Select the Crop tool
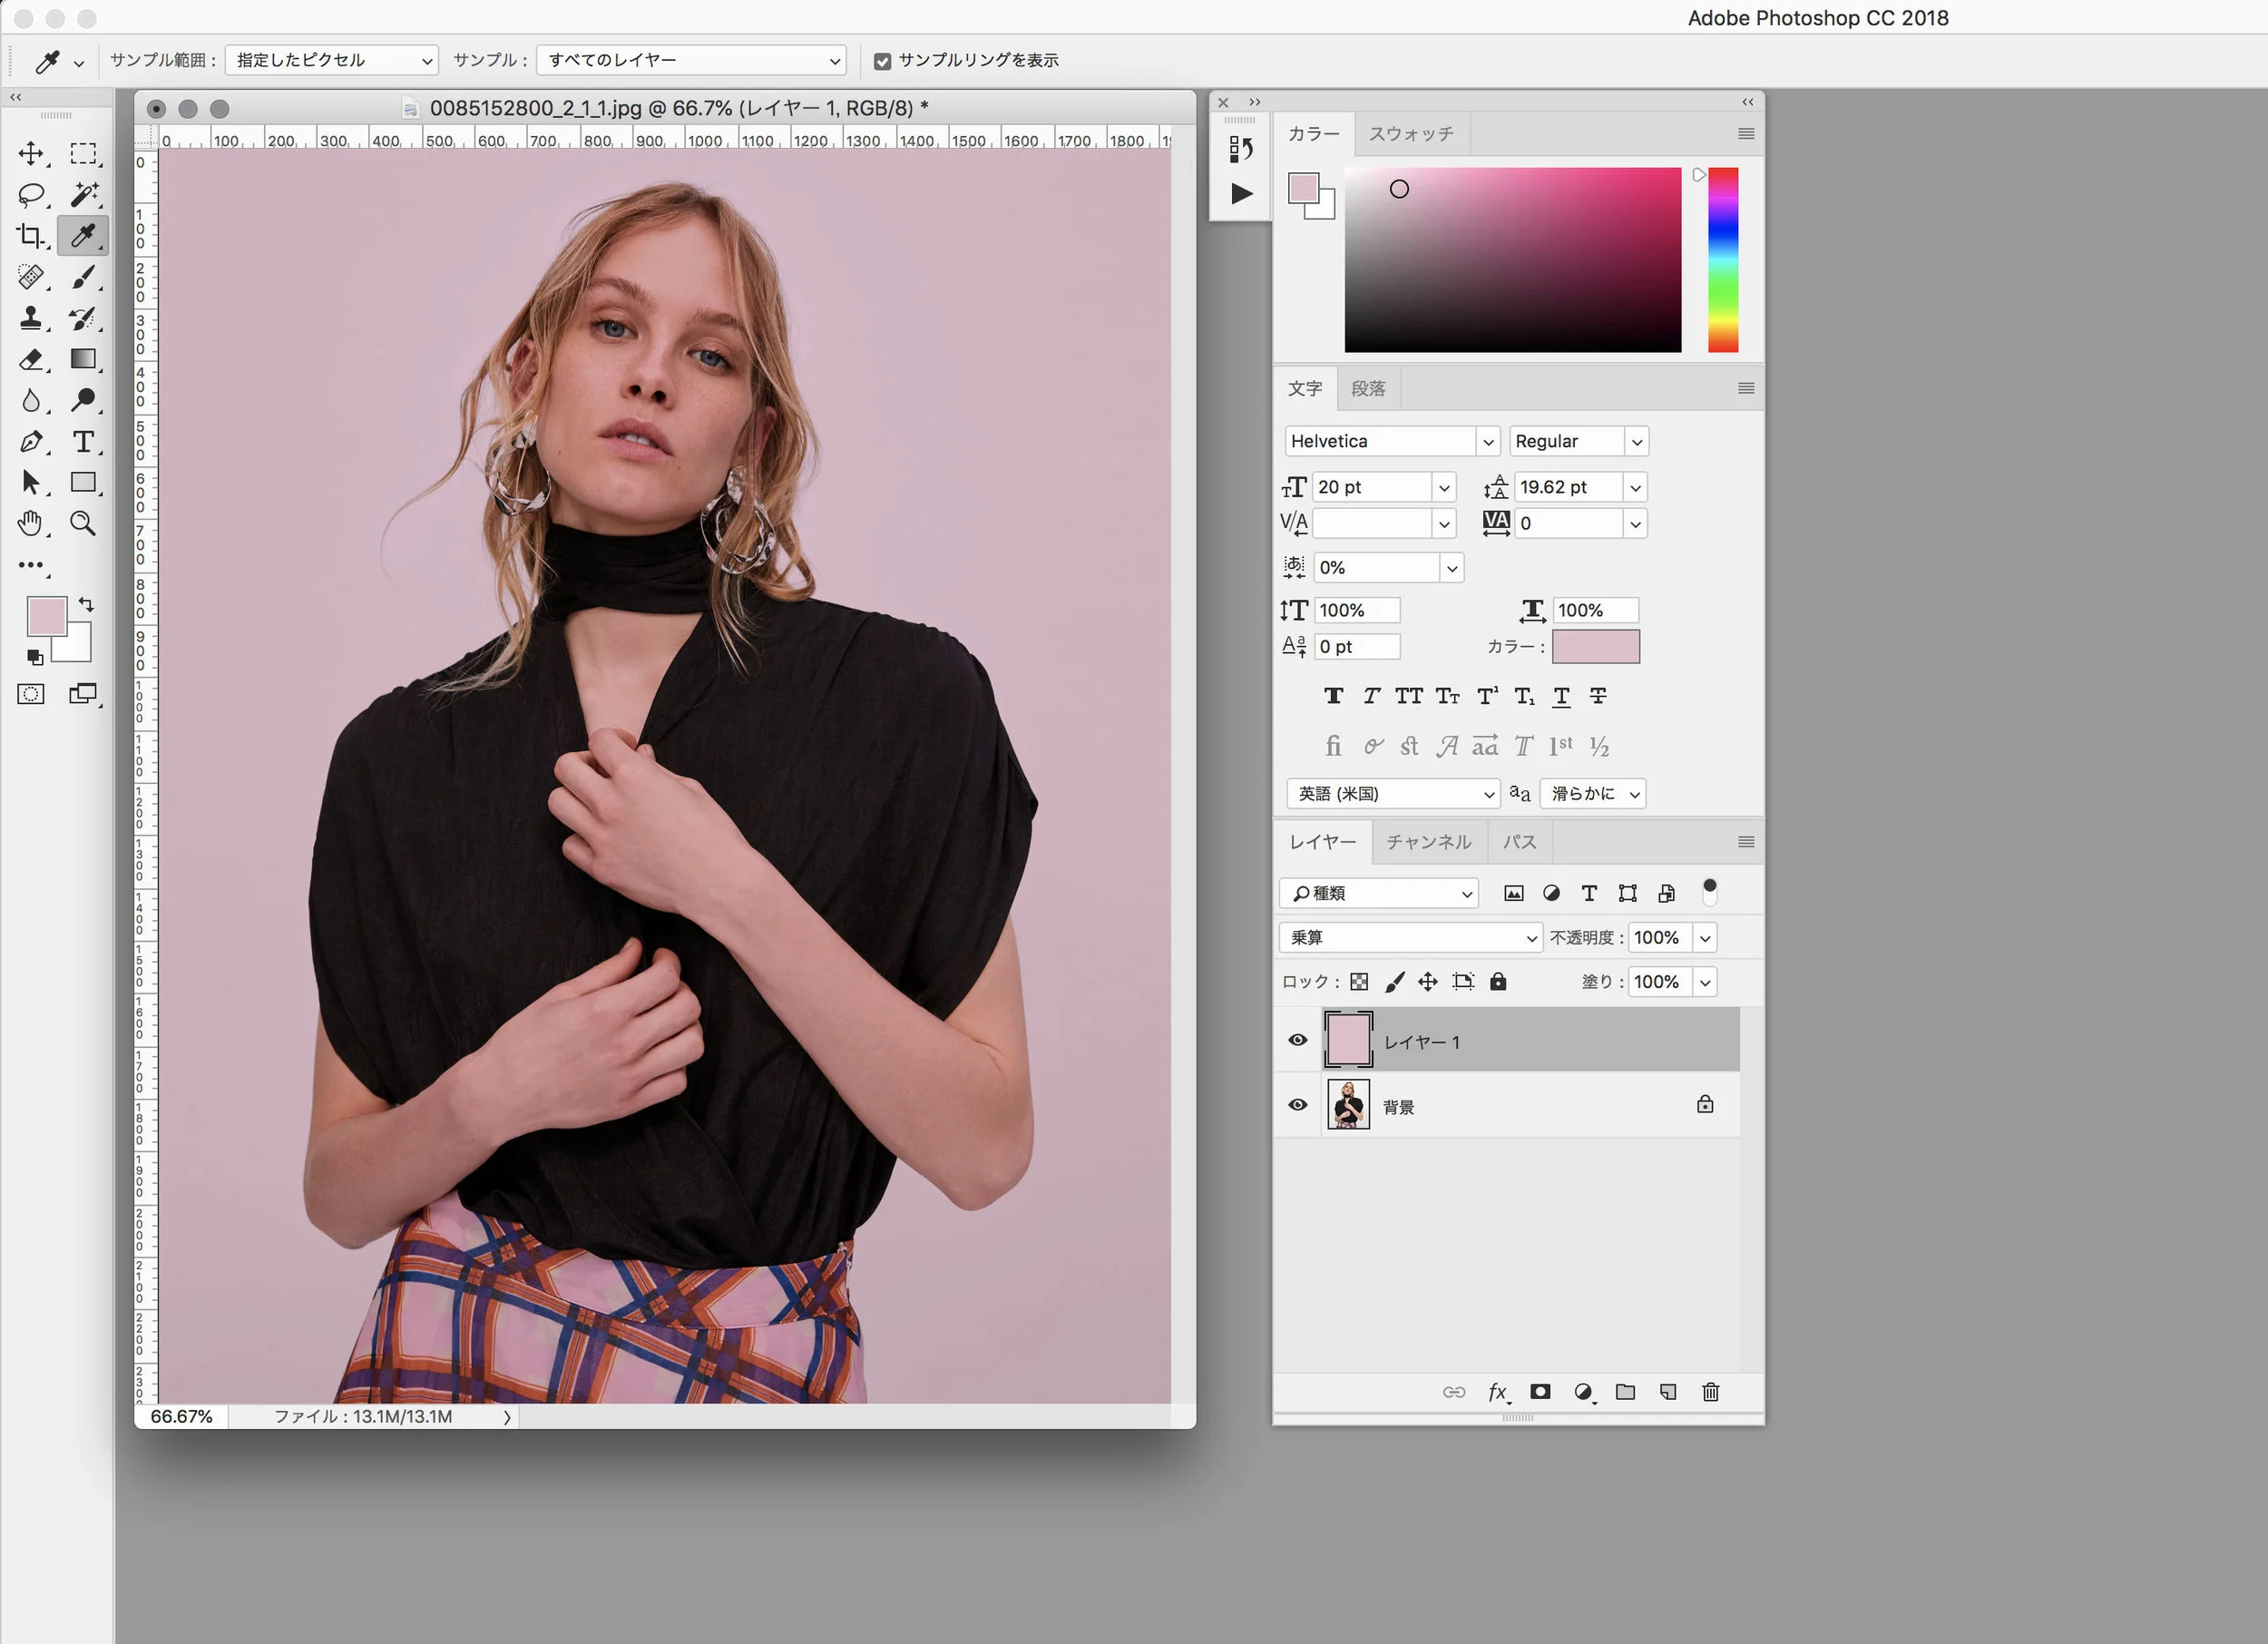This screenshot has height=1644, width=2268. pyautogui.click(x=31, y=236)
